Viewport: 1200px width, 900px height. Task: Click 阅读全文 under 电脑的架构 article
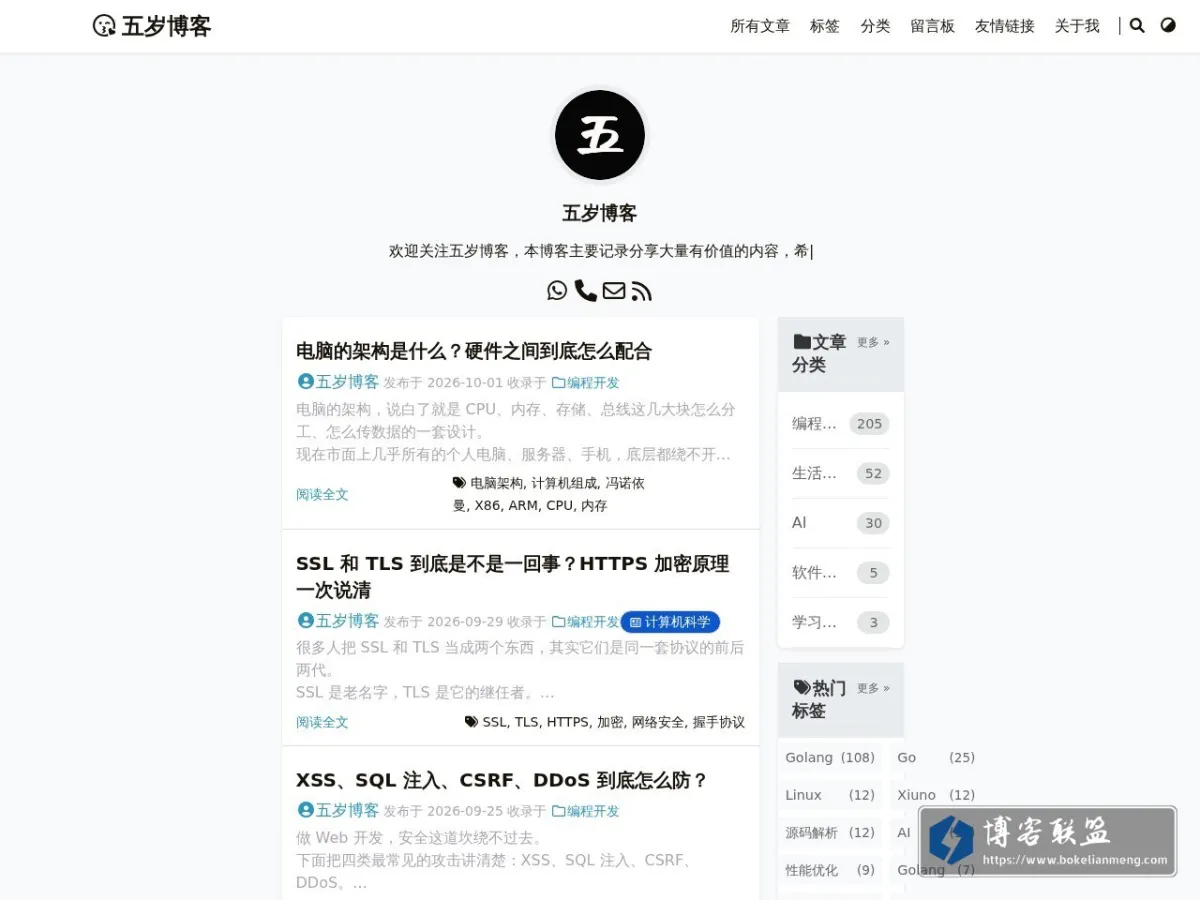coord(322,494)
